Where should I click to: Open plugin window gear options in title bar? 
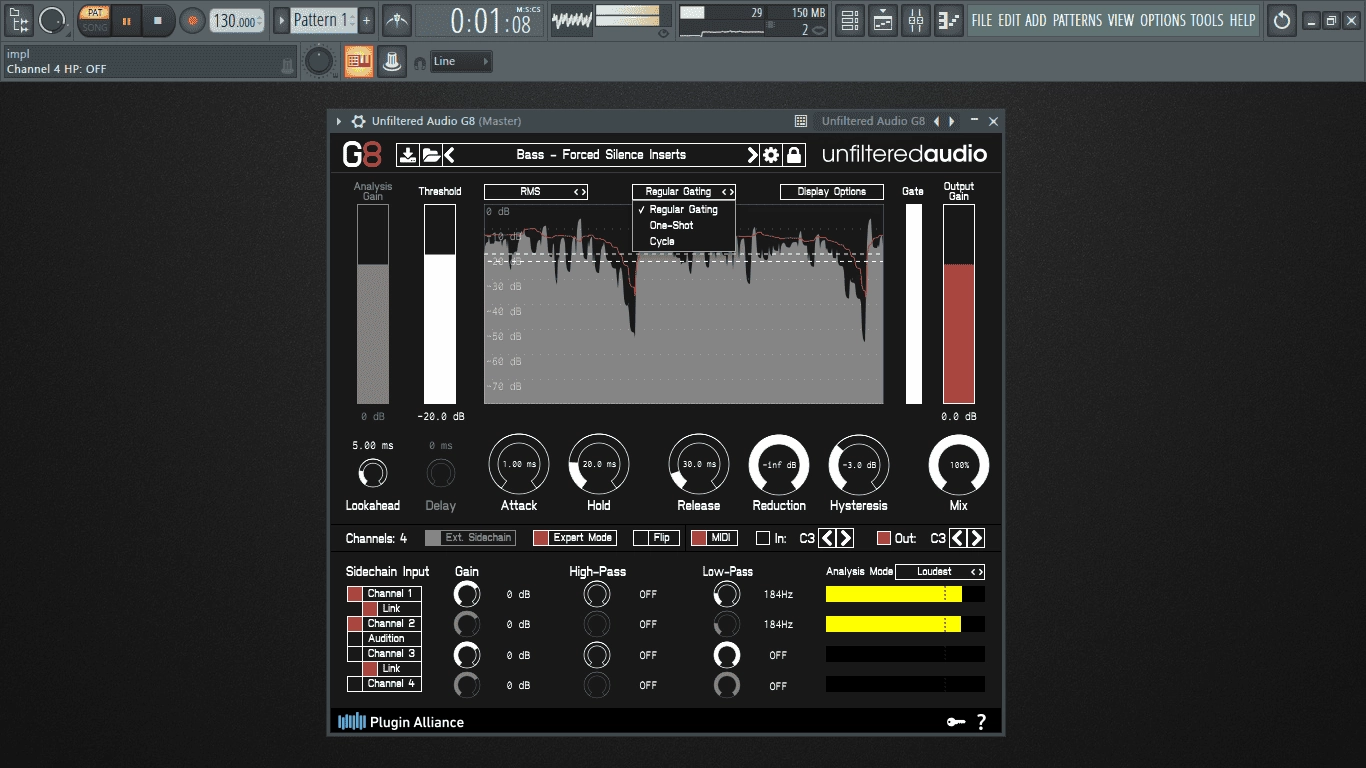coord(358,121)
